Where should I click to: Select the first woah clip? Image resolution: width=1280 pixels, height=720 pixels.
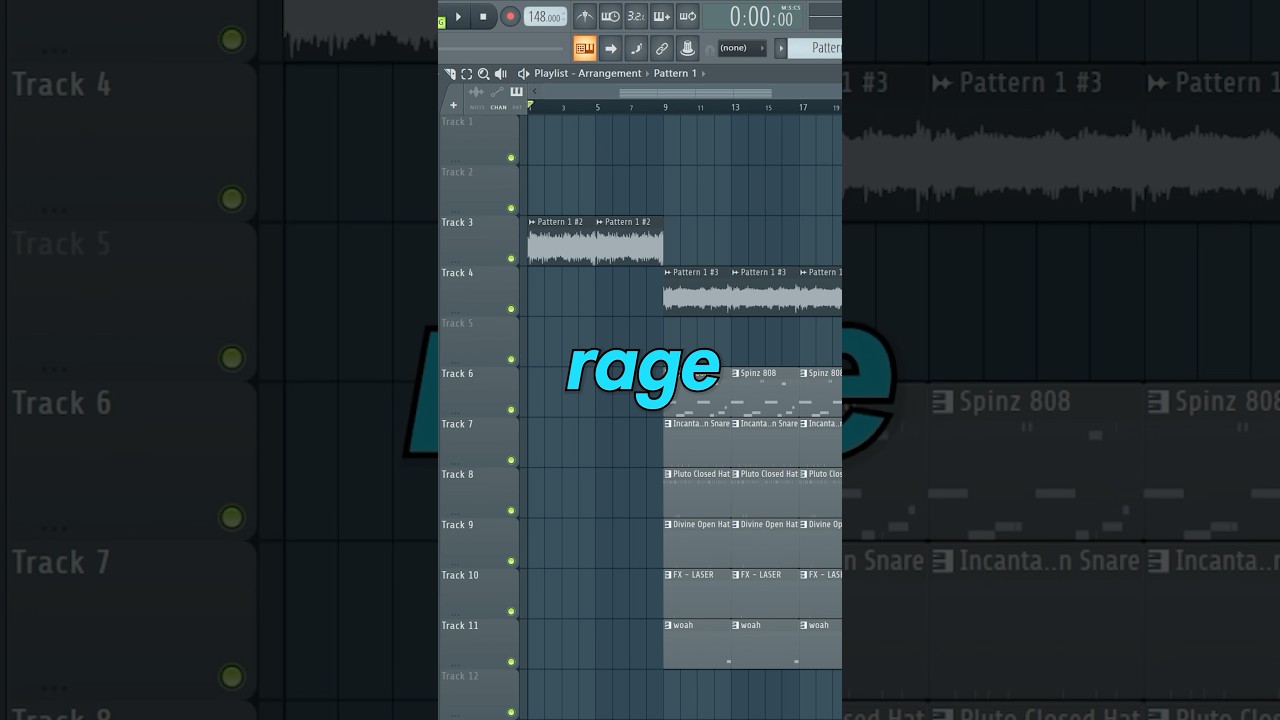tap(697, 644)
